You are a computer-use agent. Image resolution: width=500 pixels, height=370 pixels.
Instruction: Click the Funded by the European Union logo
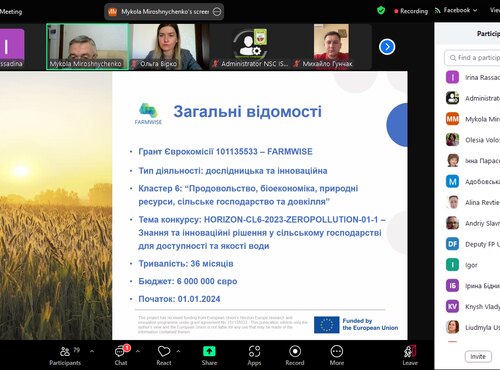pyautogui.click(x=356, y=325)
